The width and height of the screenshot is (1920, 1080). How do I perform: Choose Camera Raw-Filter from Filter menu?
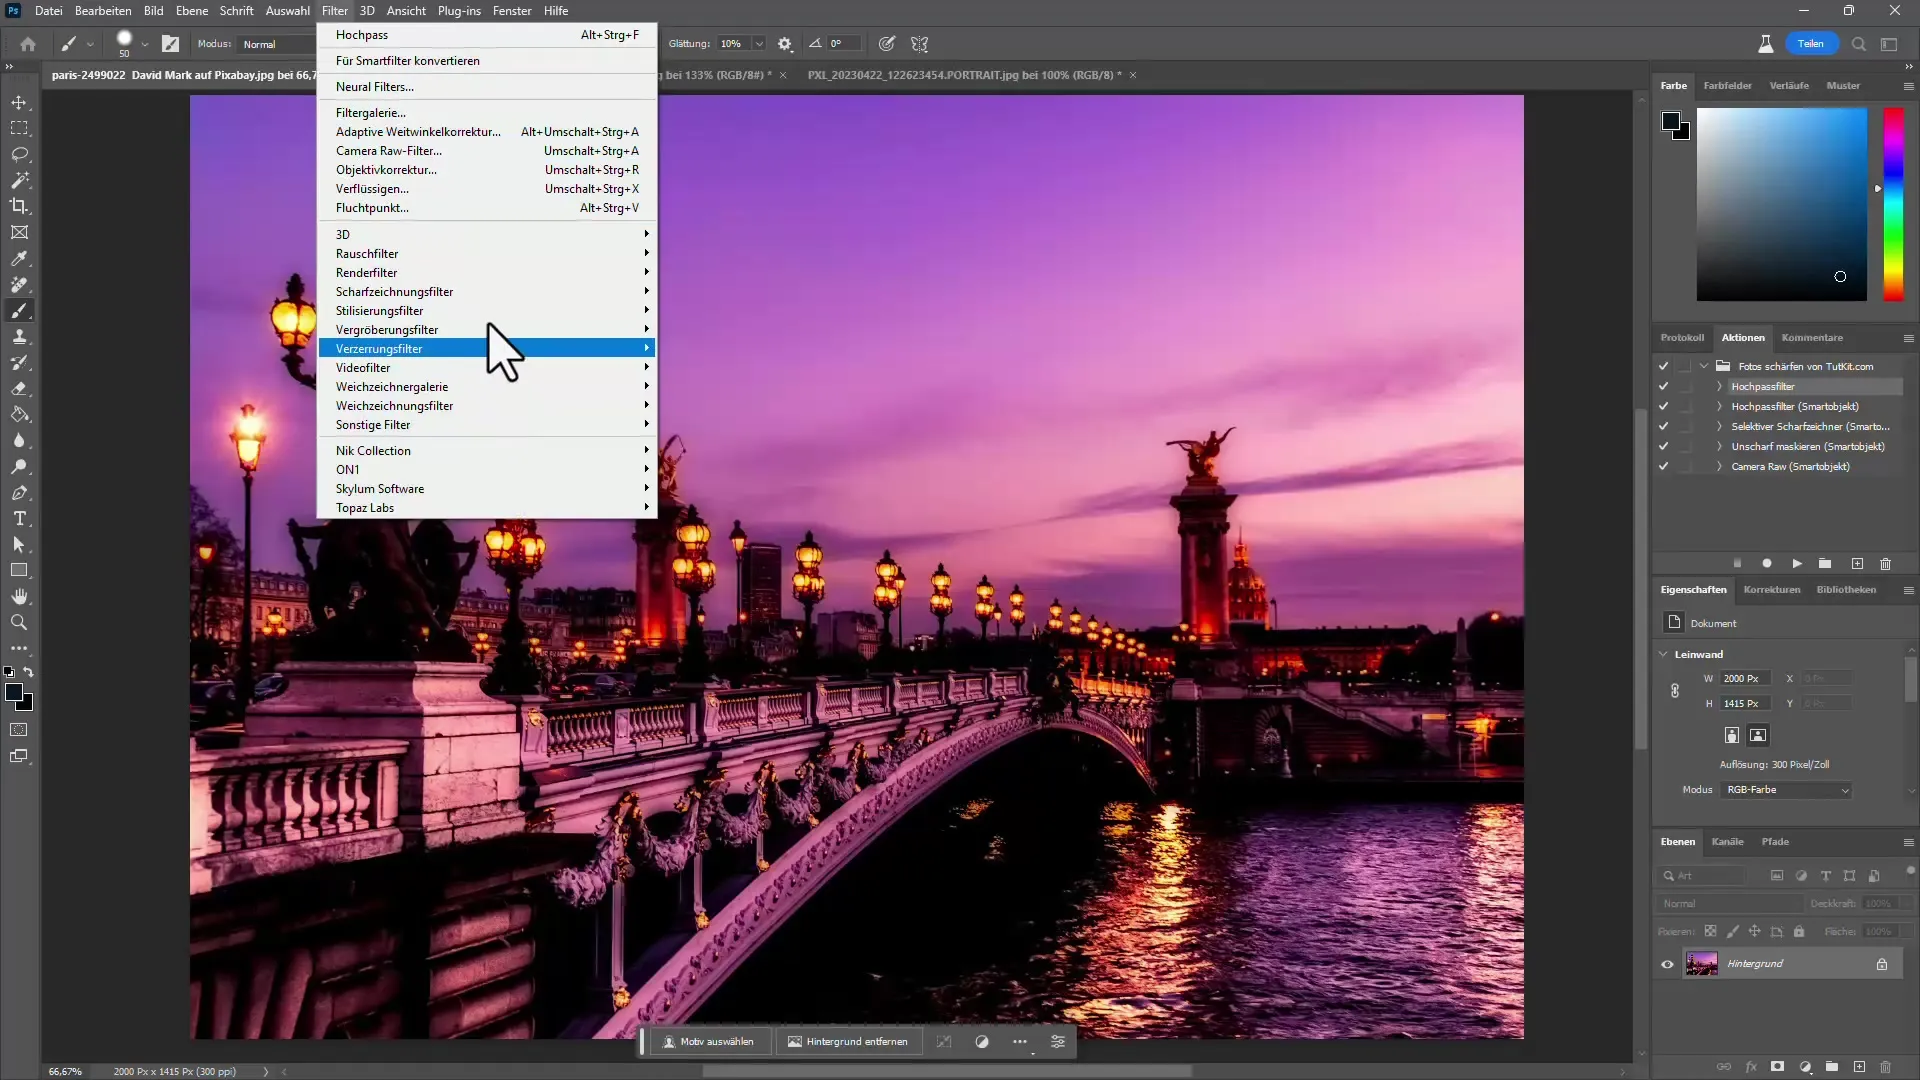[486, 151]
